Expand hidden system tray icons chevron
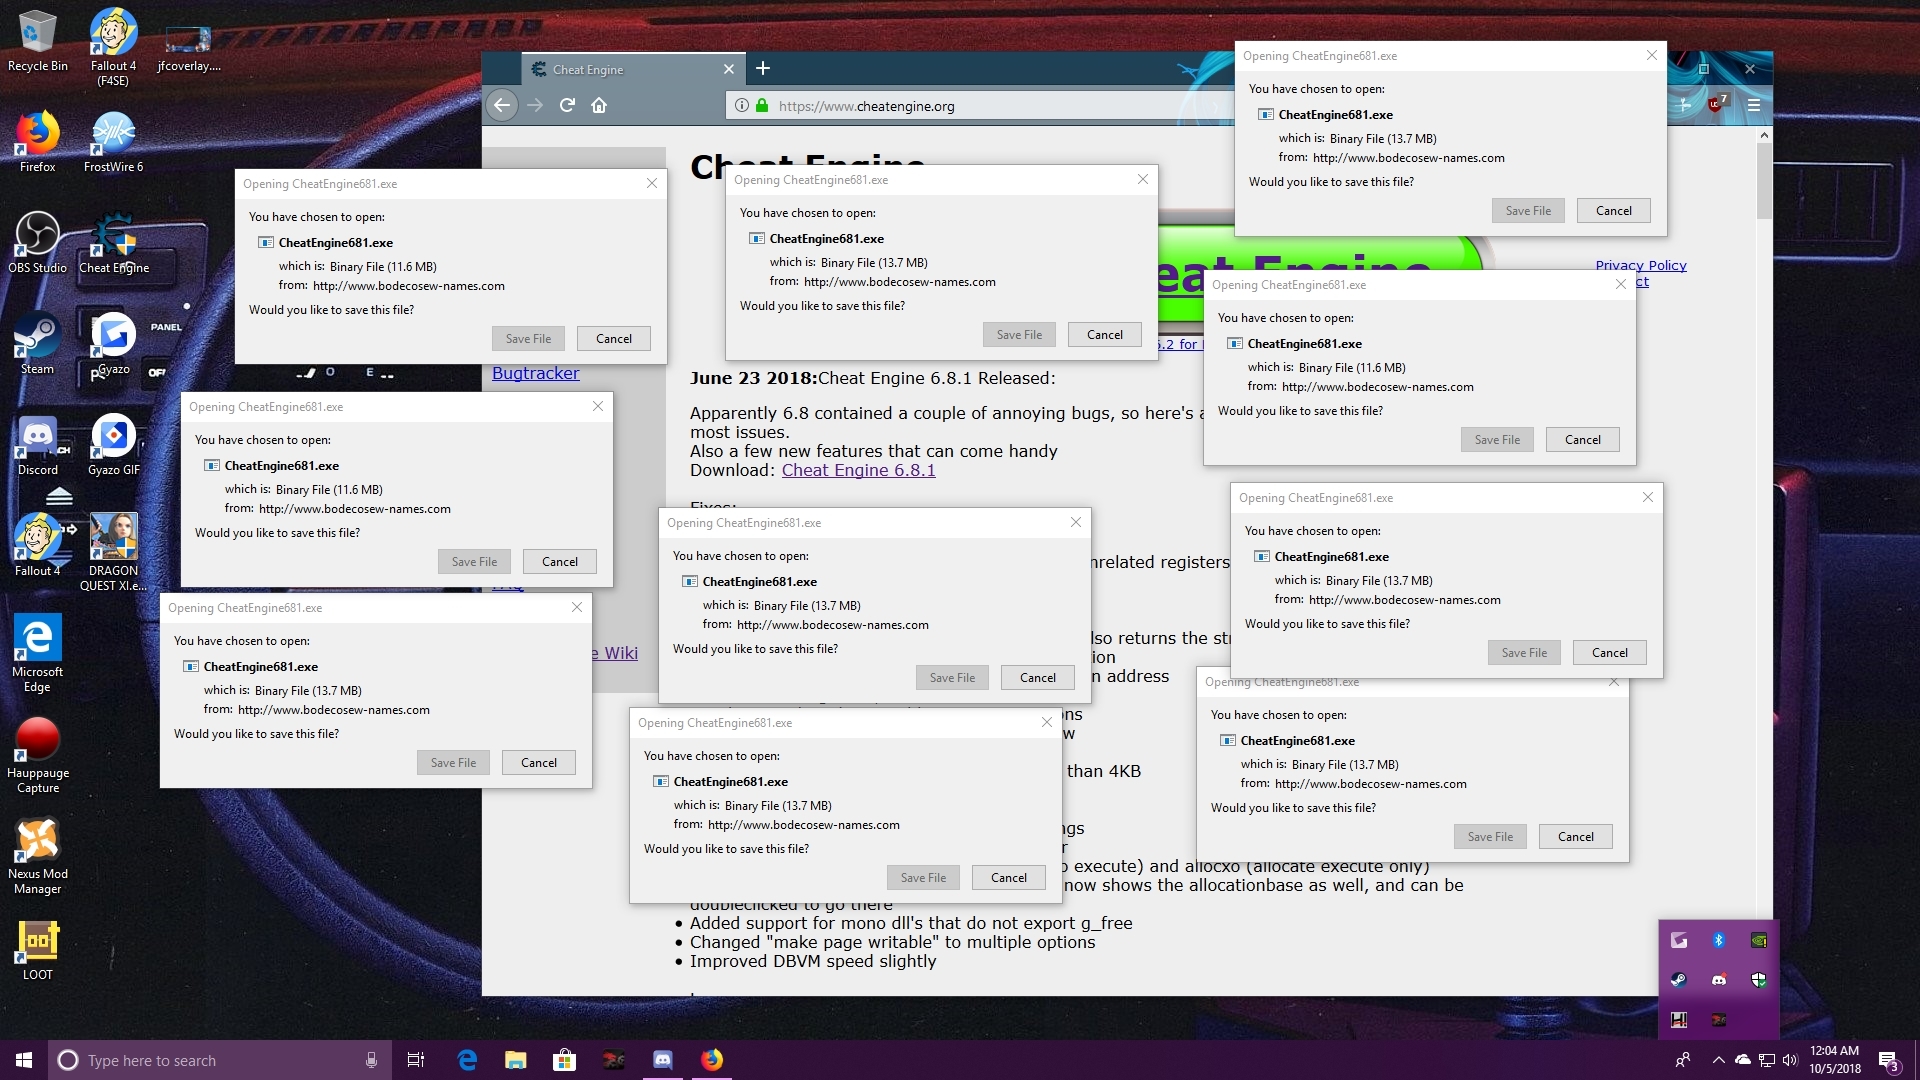The image size is (1920, 1080). [x=1718, y=1060]
